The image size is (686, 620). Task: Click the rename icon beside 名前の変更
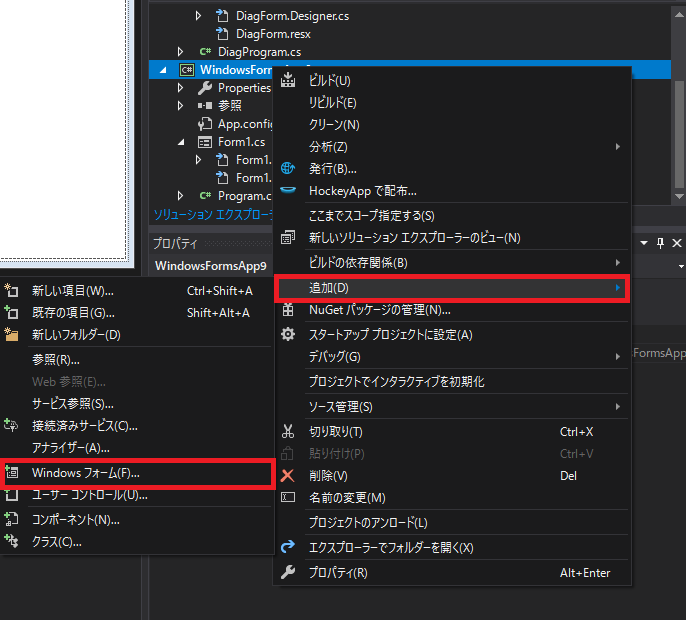point(288,497)
